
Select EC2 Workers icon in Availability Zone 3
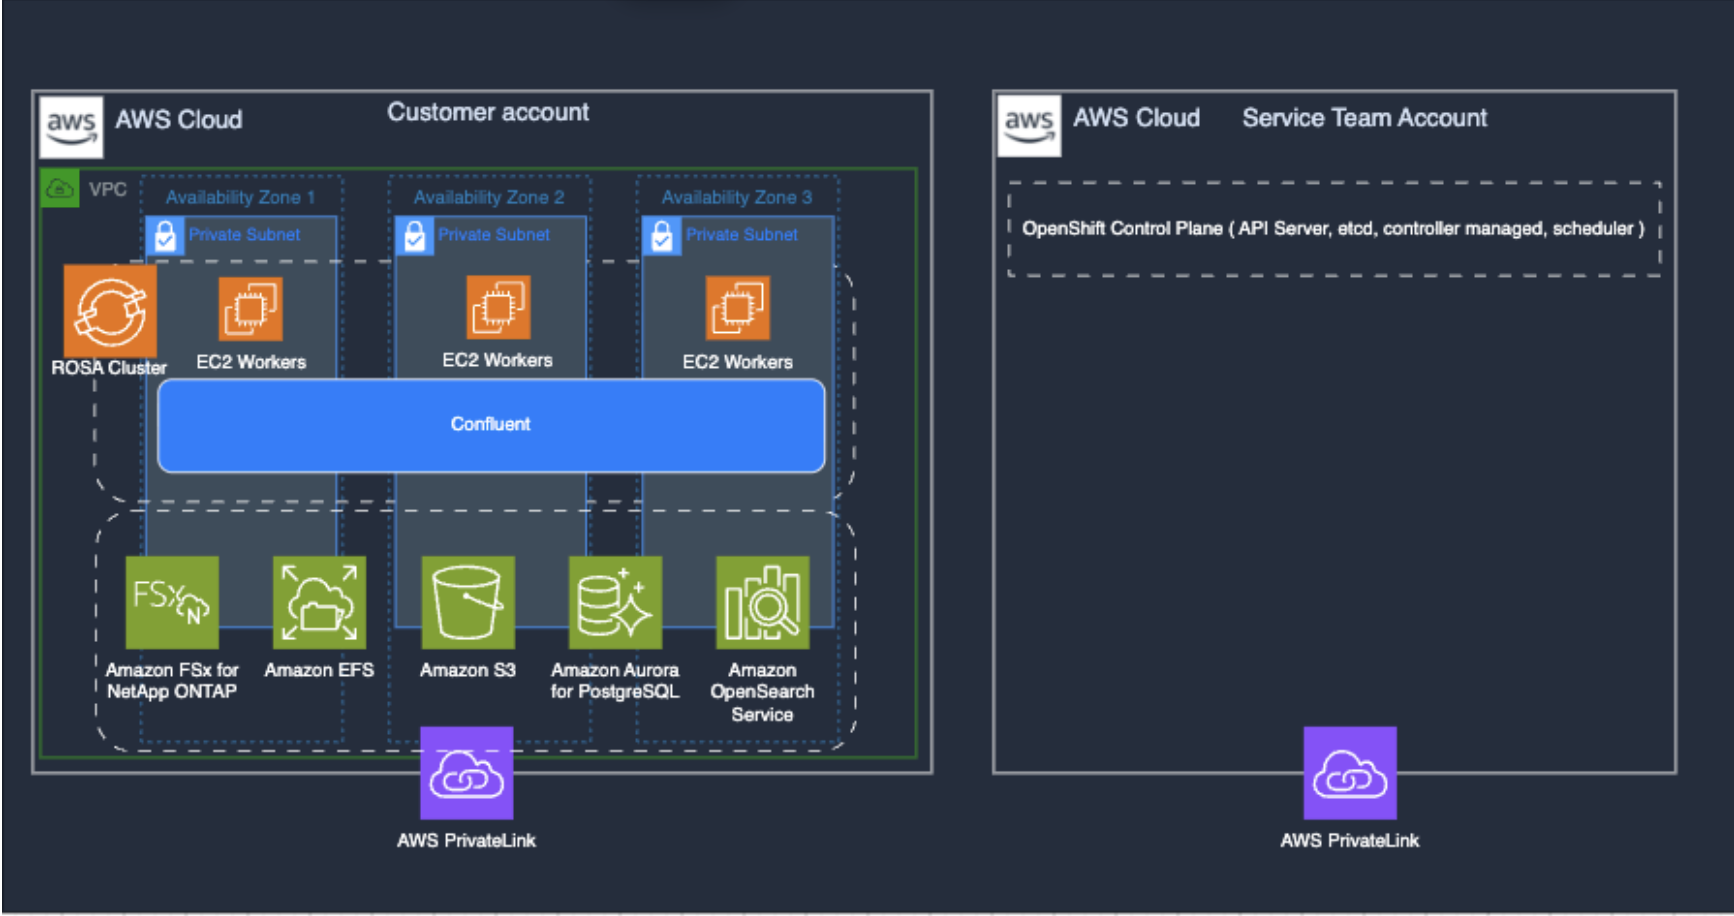(x=738, y=308)
